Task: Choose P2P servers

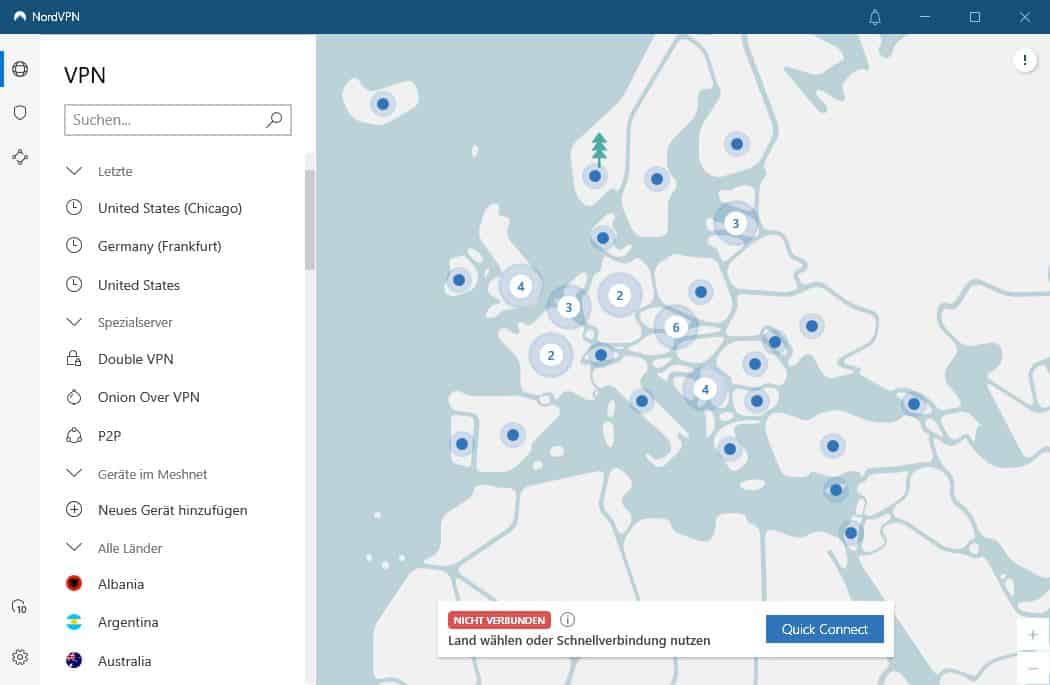Action: [x=109, y=436]
